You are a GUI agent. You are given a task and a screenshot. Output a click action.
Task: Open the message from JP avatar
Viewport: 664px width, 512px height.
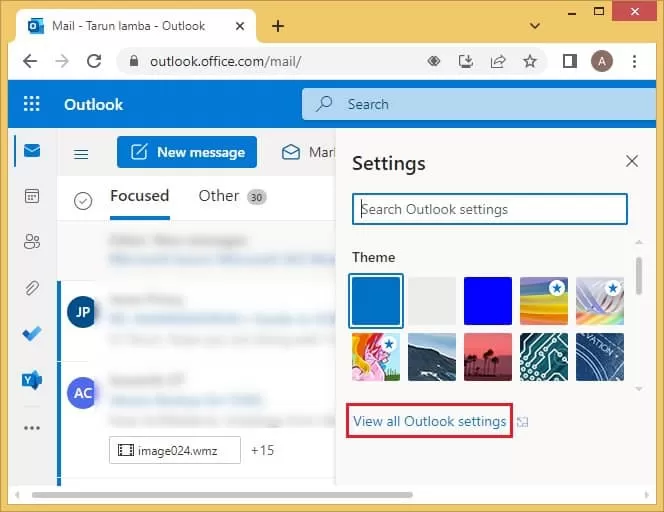[82, 312]
